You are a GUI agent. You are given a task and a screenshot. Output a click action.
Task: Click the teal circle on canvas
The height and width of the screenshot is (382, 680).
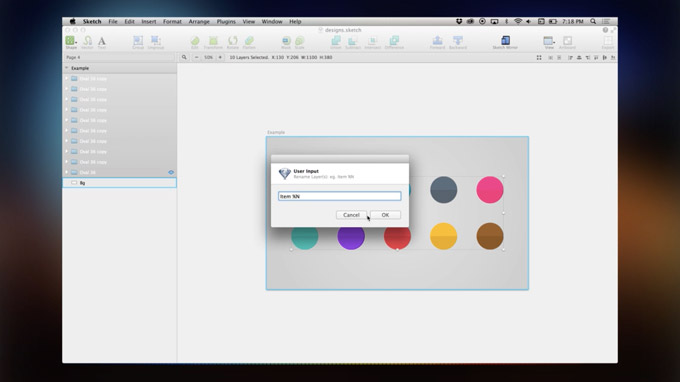click(x=304, y=238)
